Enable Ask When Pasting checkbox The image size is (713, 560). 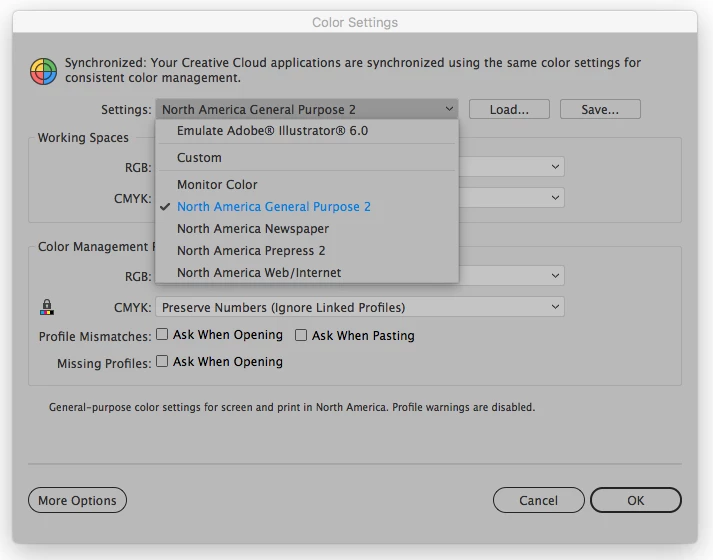pos(301,335)
